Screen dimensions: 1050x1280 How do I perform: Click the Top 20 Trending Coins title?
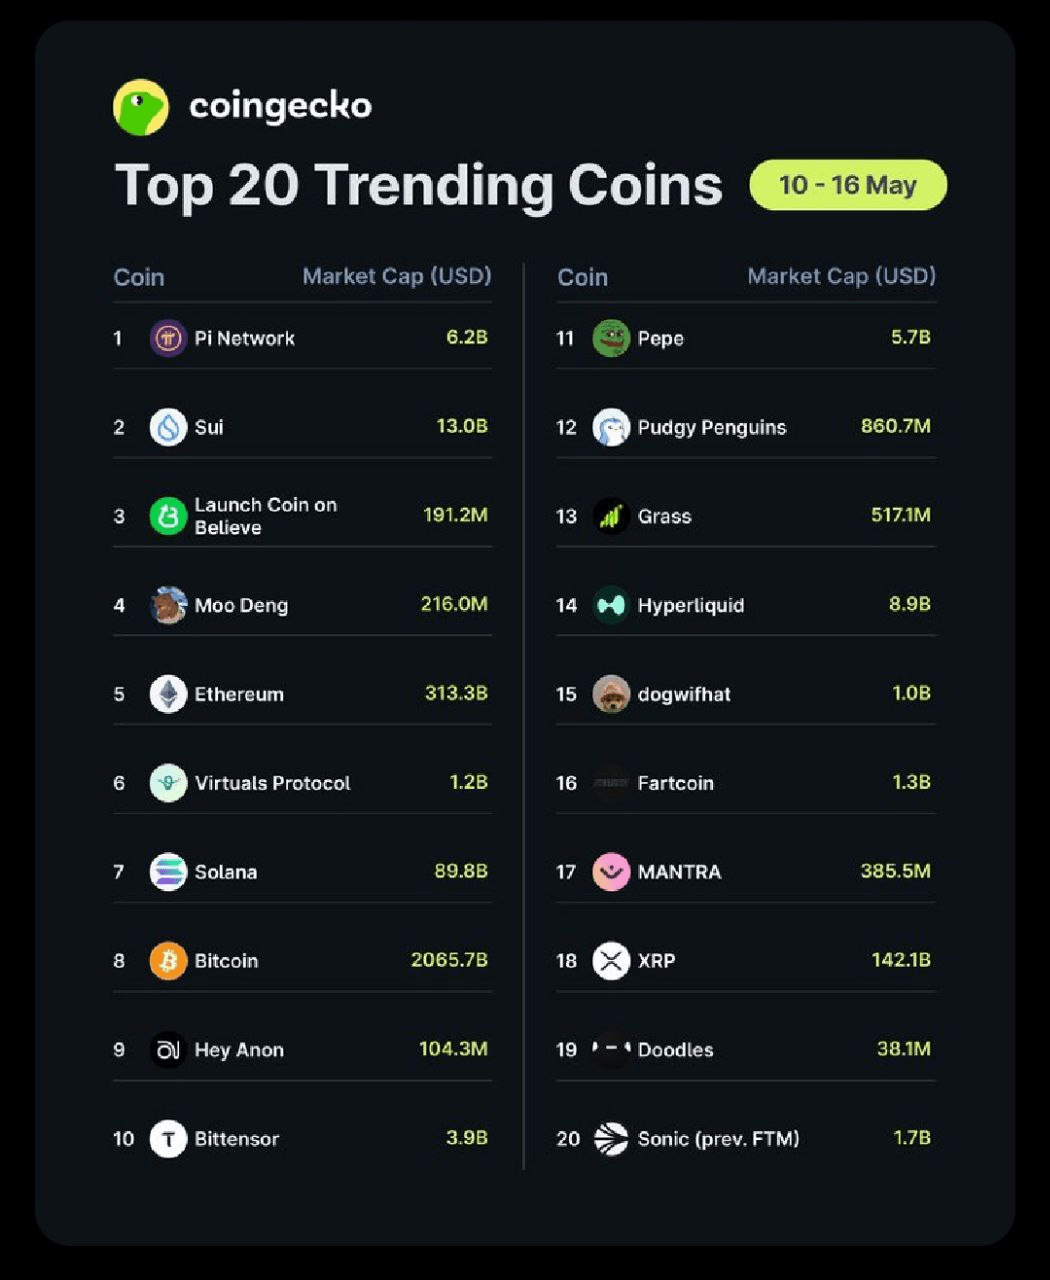(418, 186)
